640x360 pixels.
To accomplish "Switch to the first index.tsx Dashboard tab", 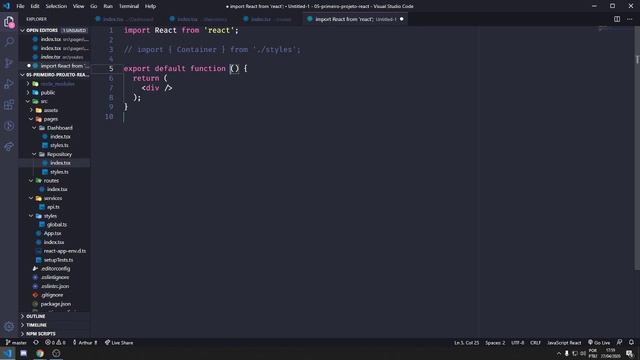I will 127,19.
